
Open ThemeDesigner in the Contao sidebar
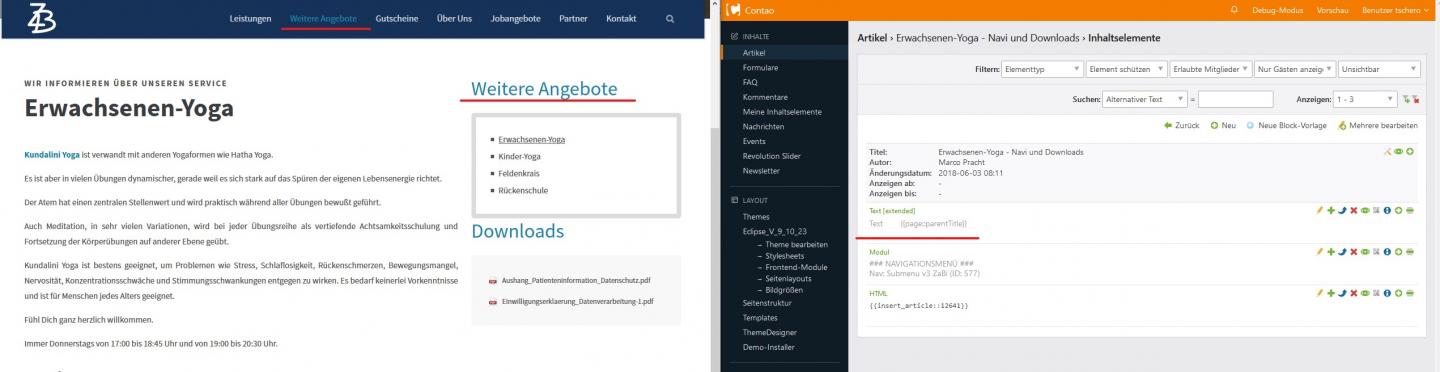(770, 332)
